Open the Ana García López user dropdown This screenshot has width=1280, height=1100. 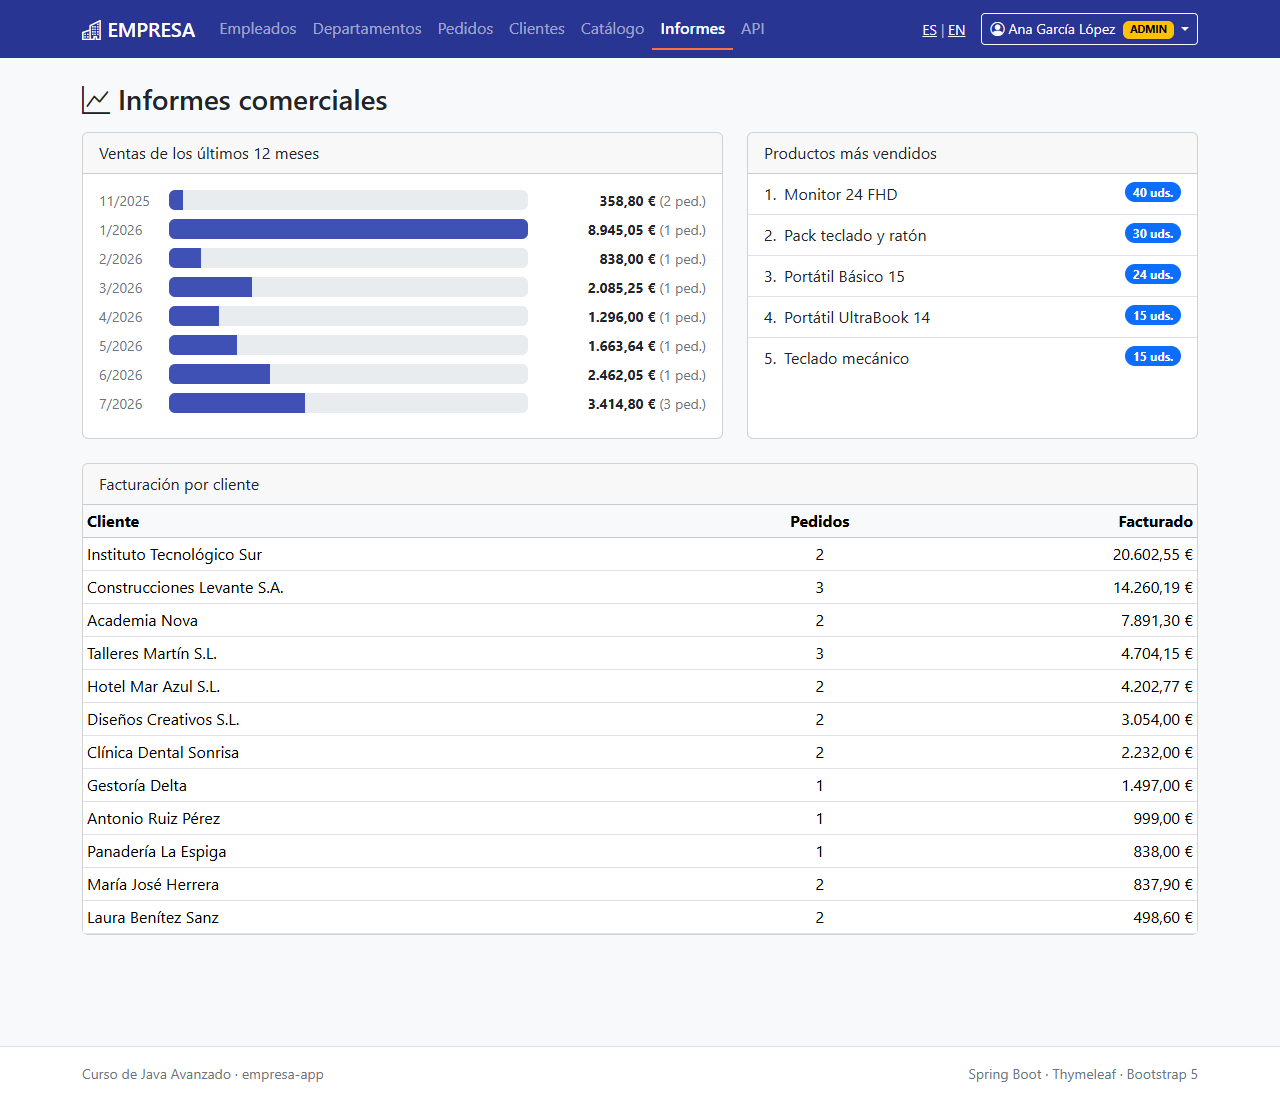(x=1089, y=29)
